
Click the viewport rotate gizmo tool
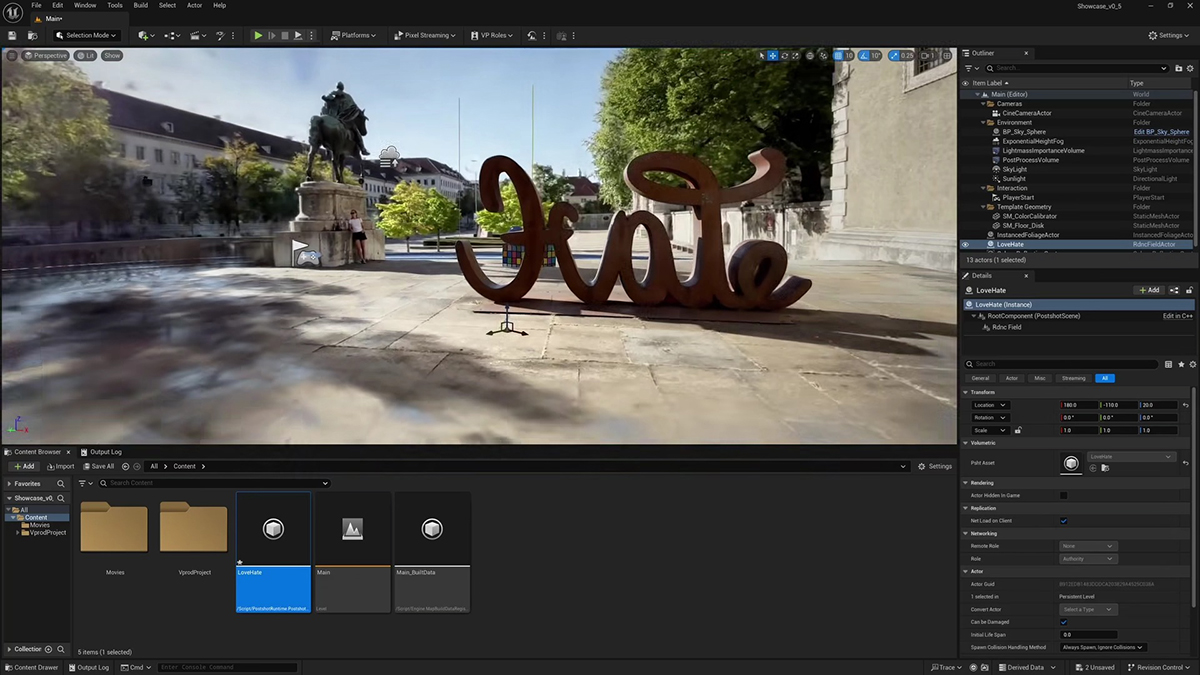(785, 56)
